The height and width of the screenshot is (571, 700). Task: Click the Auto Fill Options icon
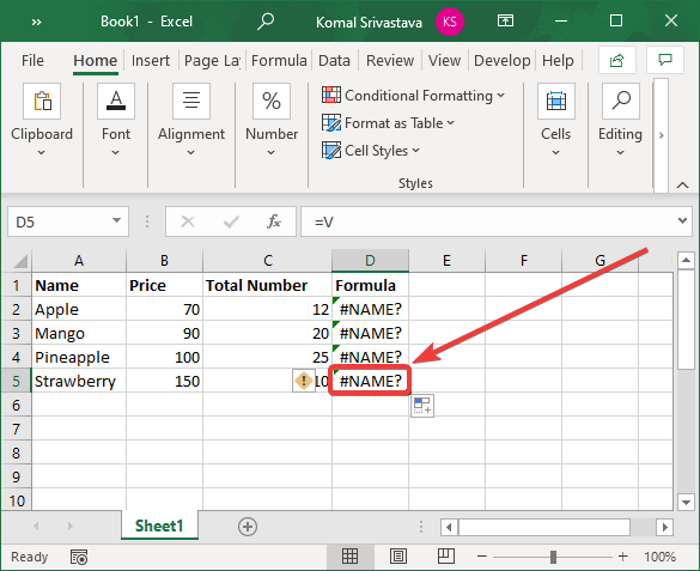pos(421,406)
